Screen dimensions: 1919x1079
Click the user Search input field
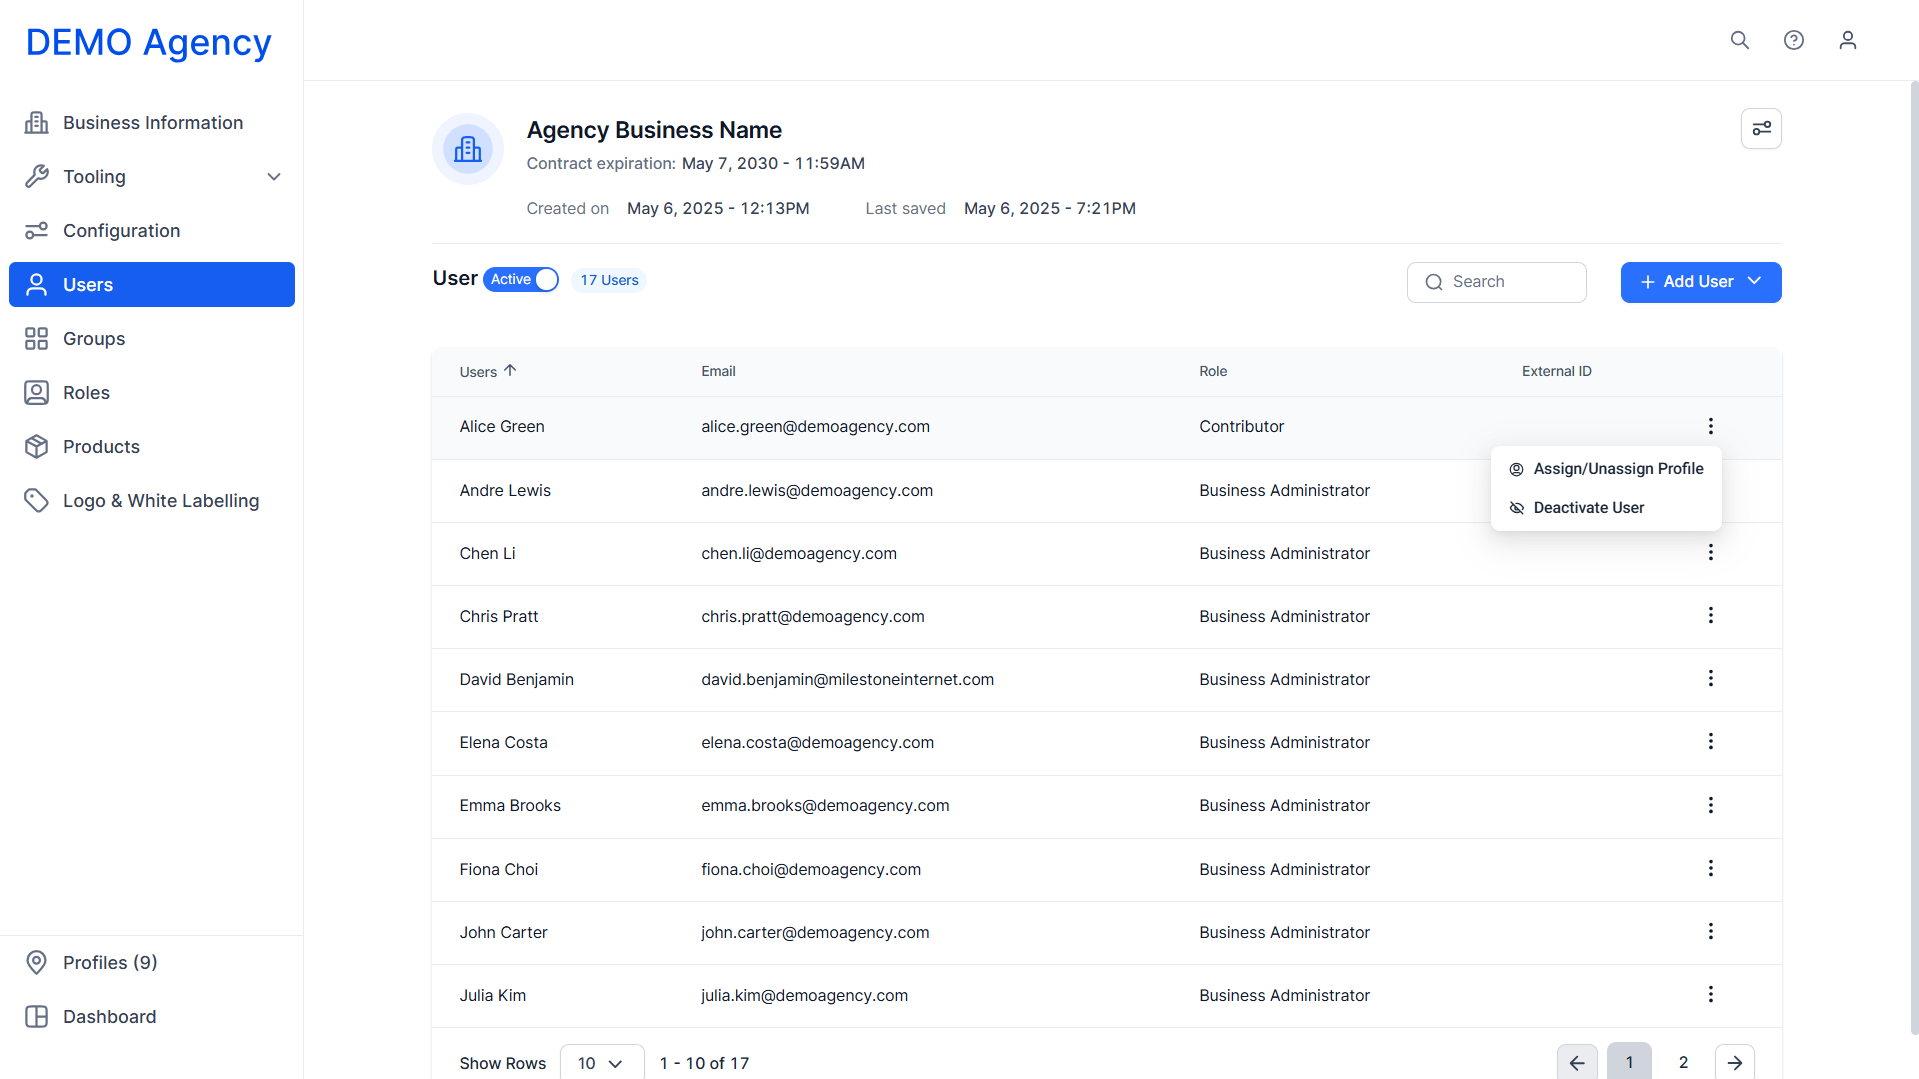coord(1497,282)
